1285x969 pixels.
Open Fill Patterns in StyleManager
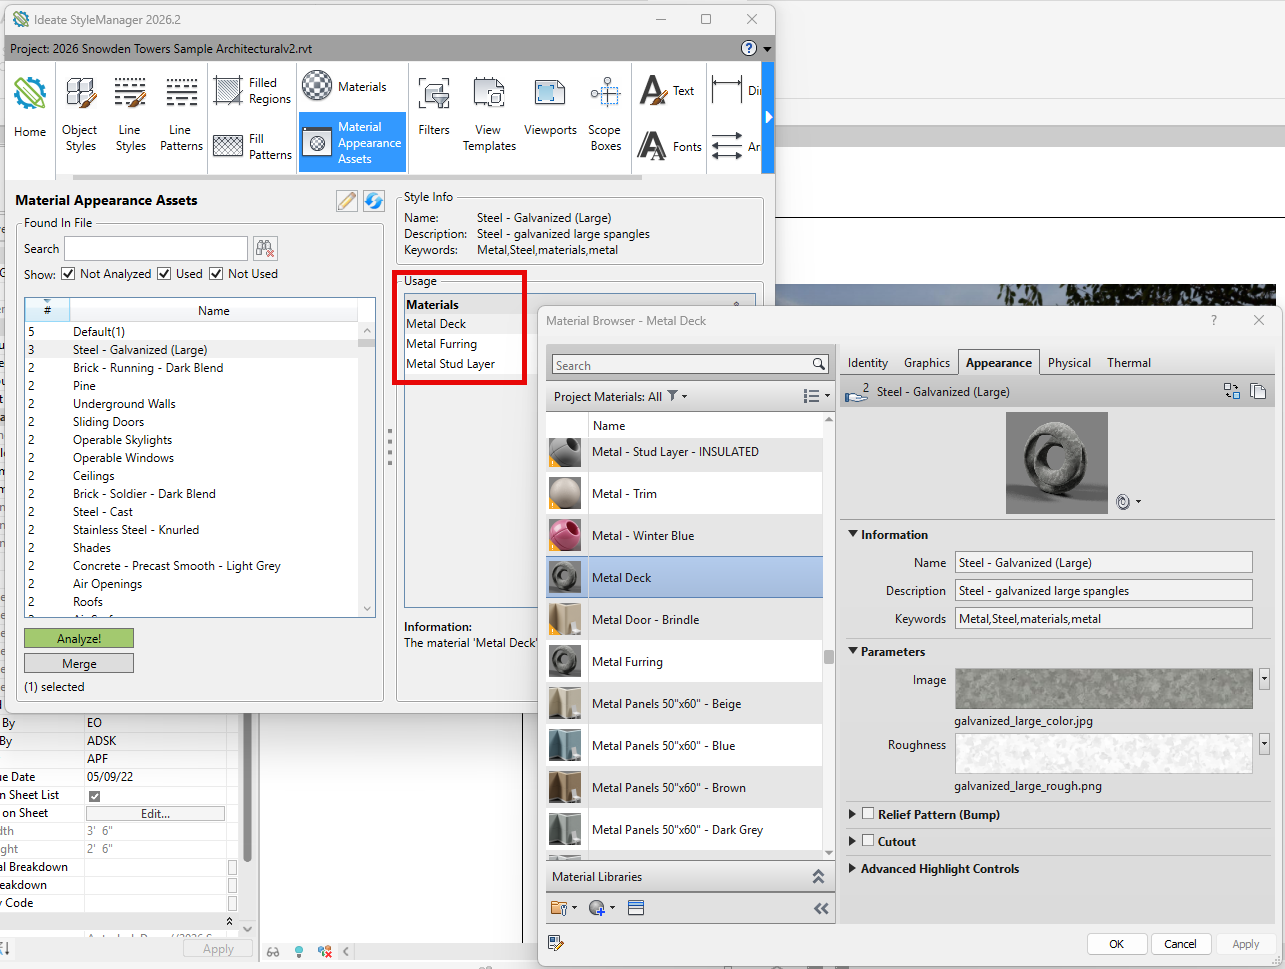click(x=252, y=146)
